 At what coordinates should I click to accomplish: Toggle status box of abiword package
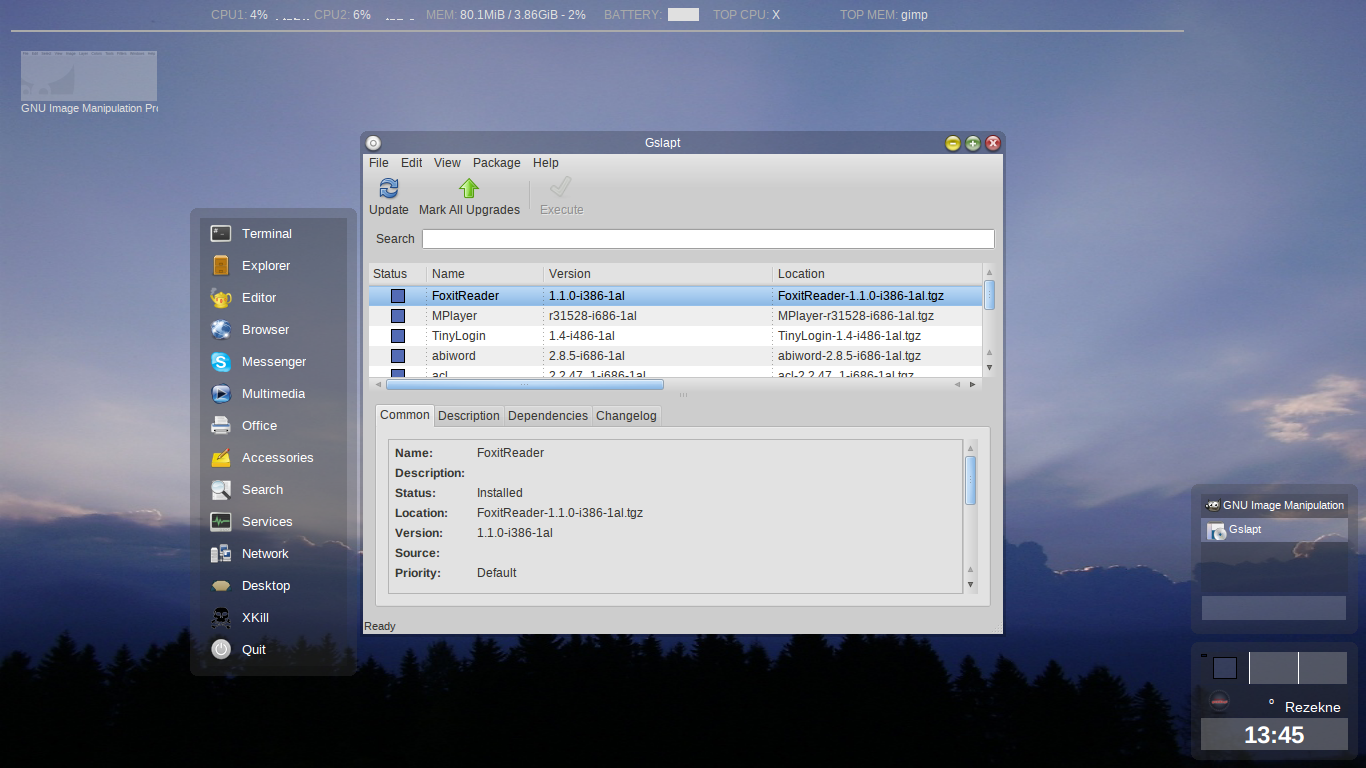[x=398, y=356]
